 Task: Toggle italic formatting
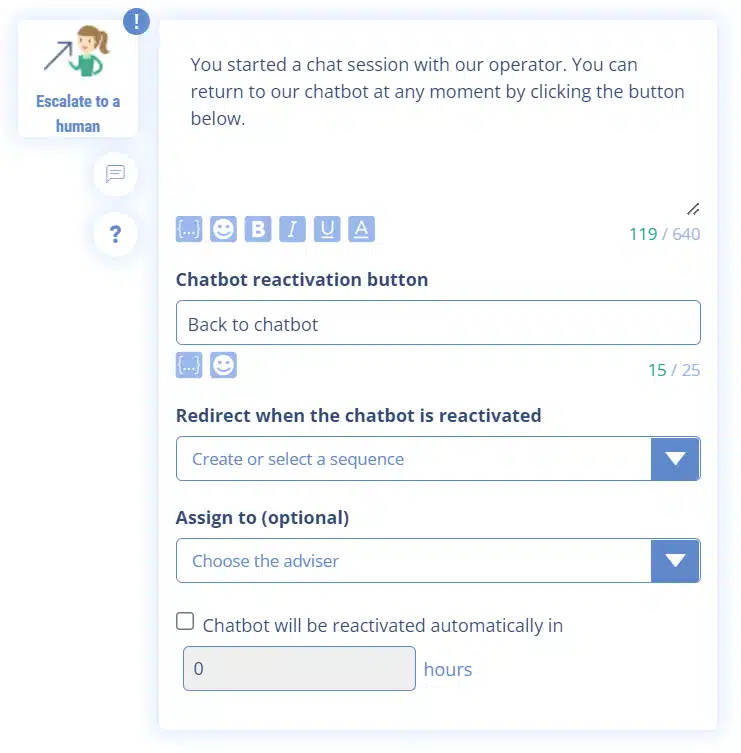[x=292, y=230]
